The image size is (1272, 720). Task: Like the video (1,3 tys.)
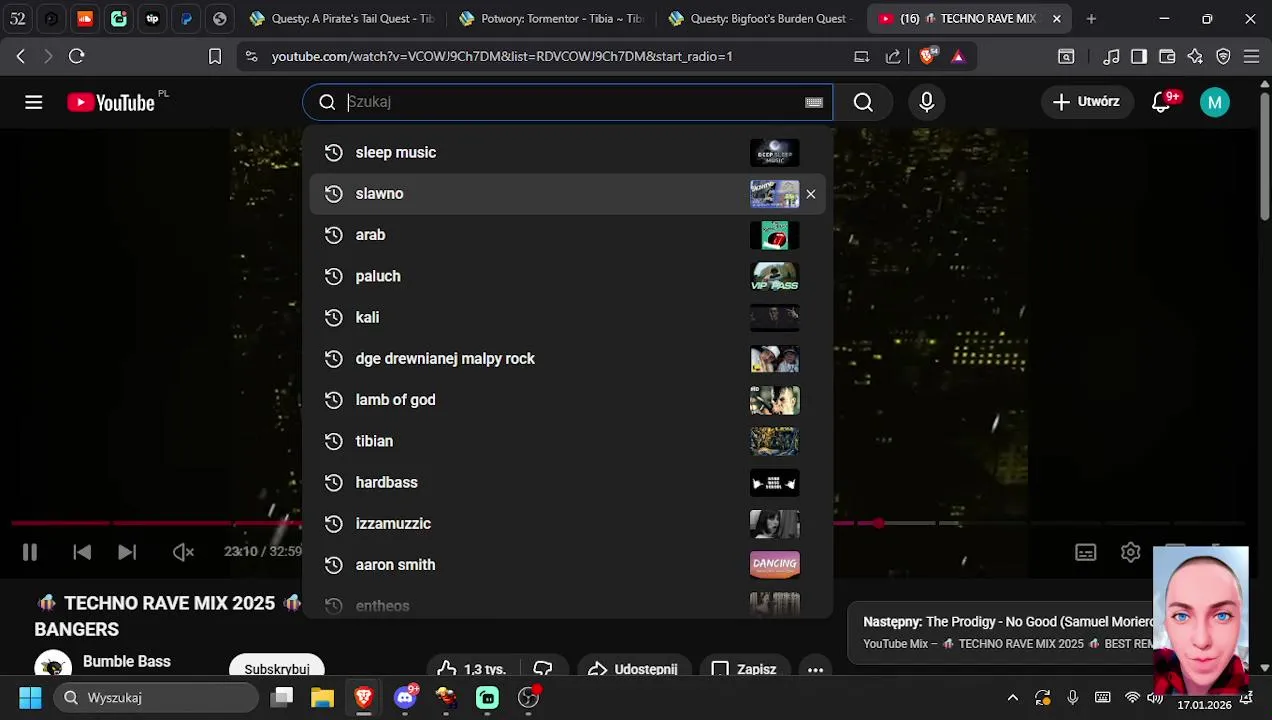[471, 669]
